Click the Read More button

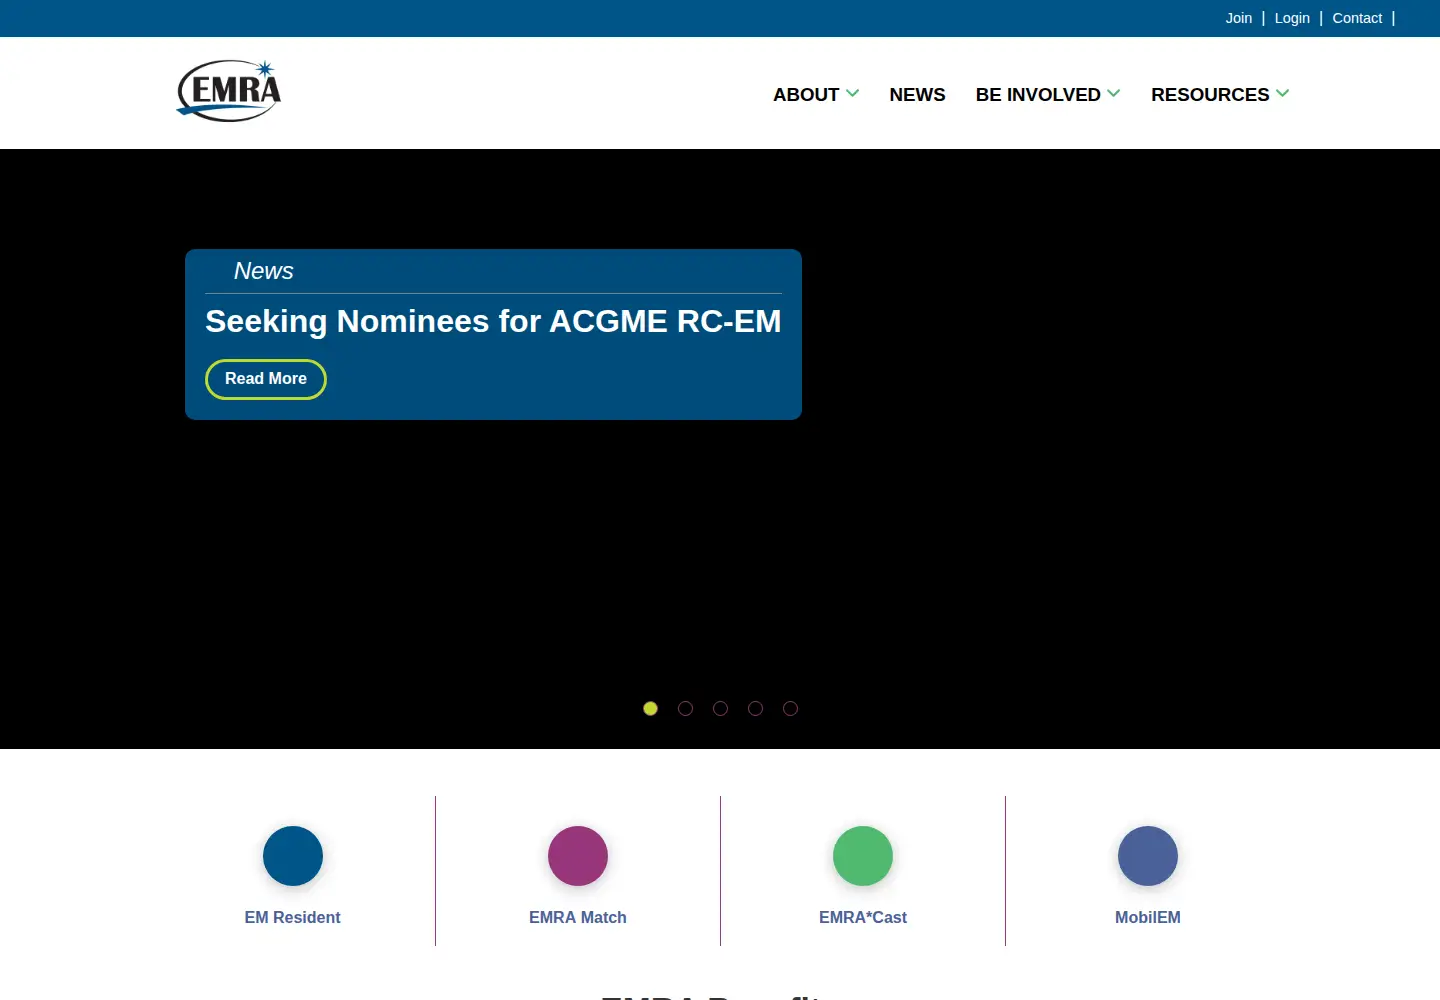266,379
